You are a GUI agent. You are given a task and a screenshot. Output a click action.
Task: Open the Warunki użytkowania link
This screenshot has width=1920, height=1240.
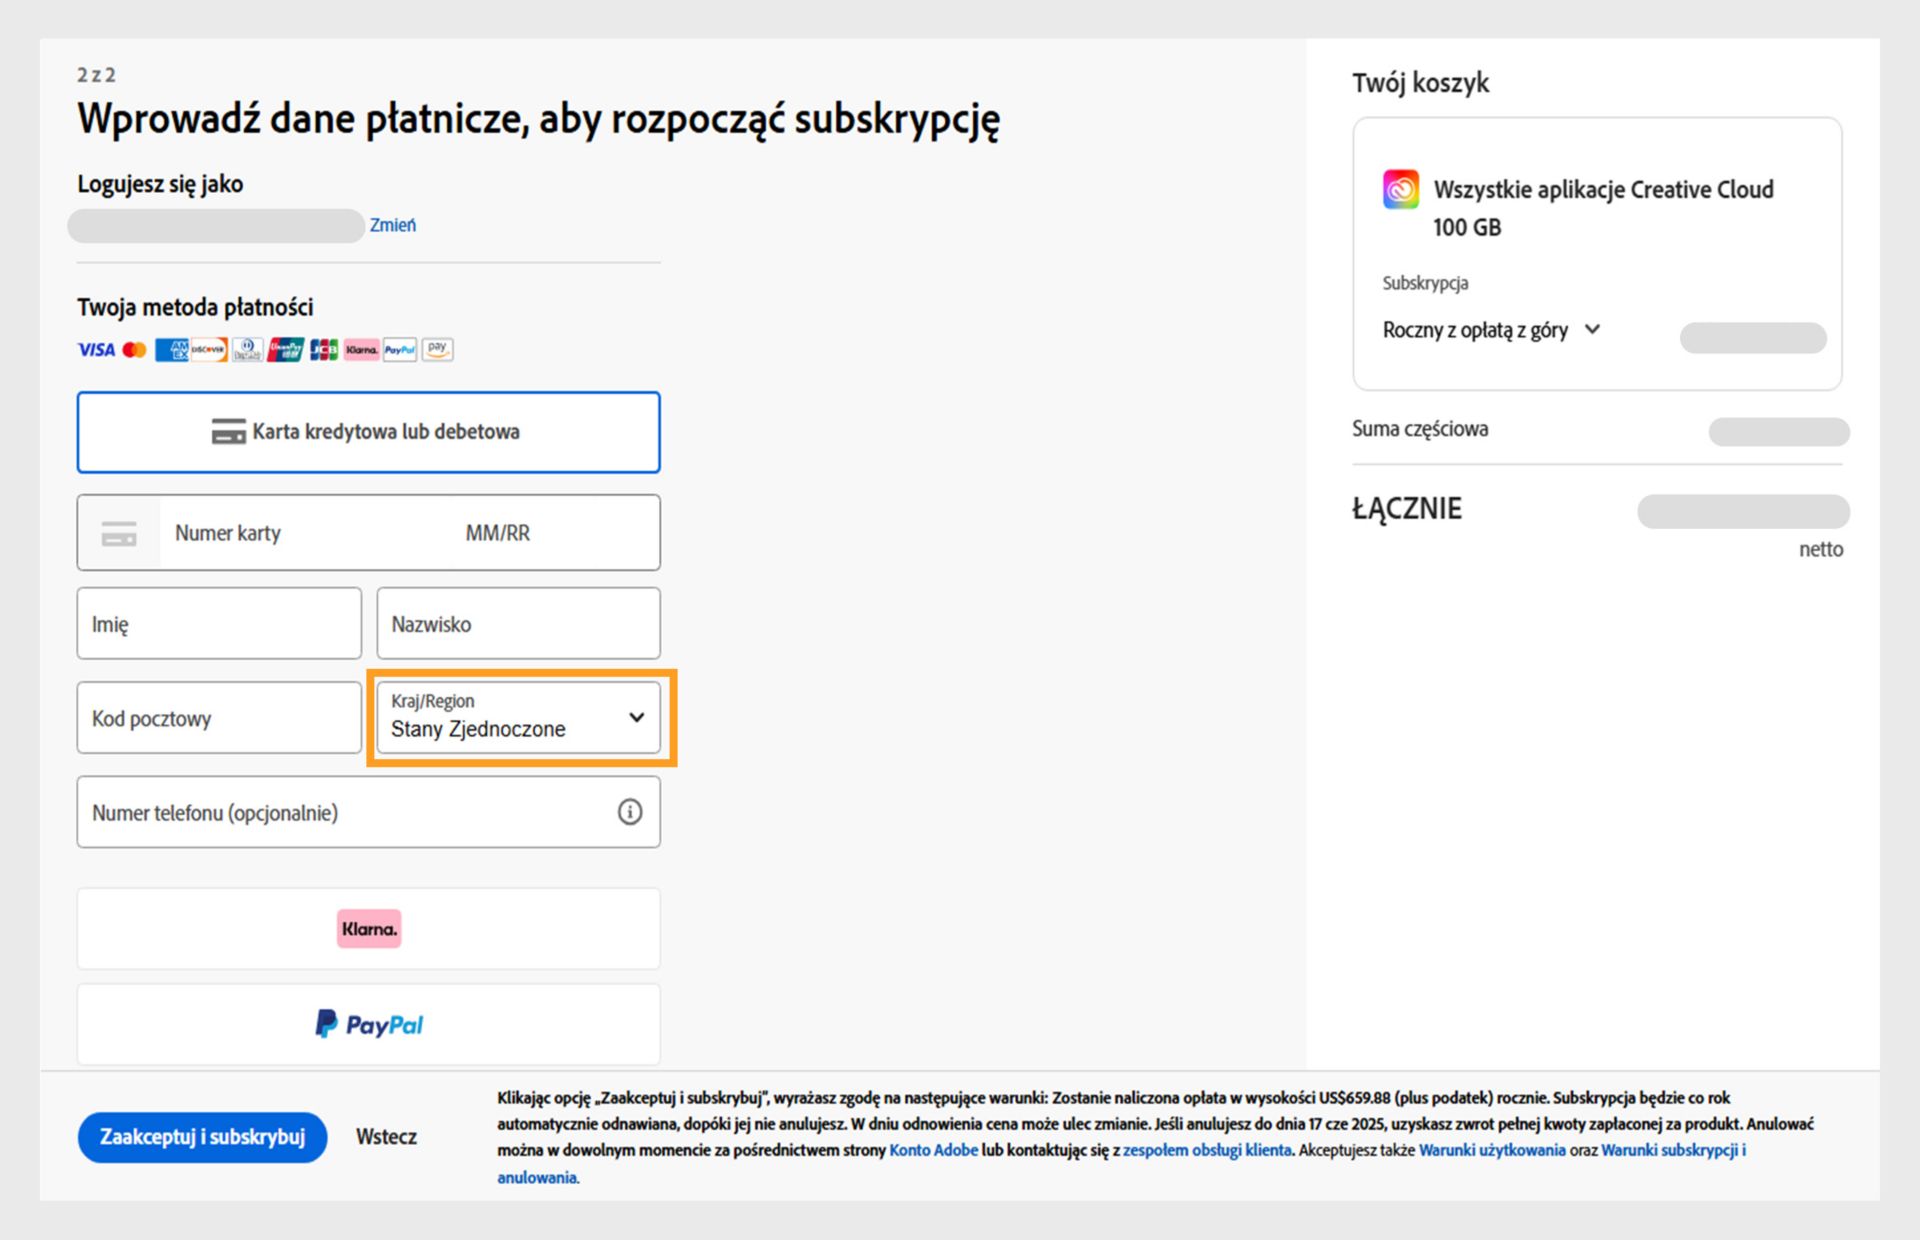click(1491, 1150)
